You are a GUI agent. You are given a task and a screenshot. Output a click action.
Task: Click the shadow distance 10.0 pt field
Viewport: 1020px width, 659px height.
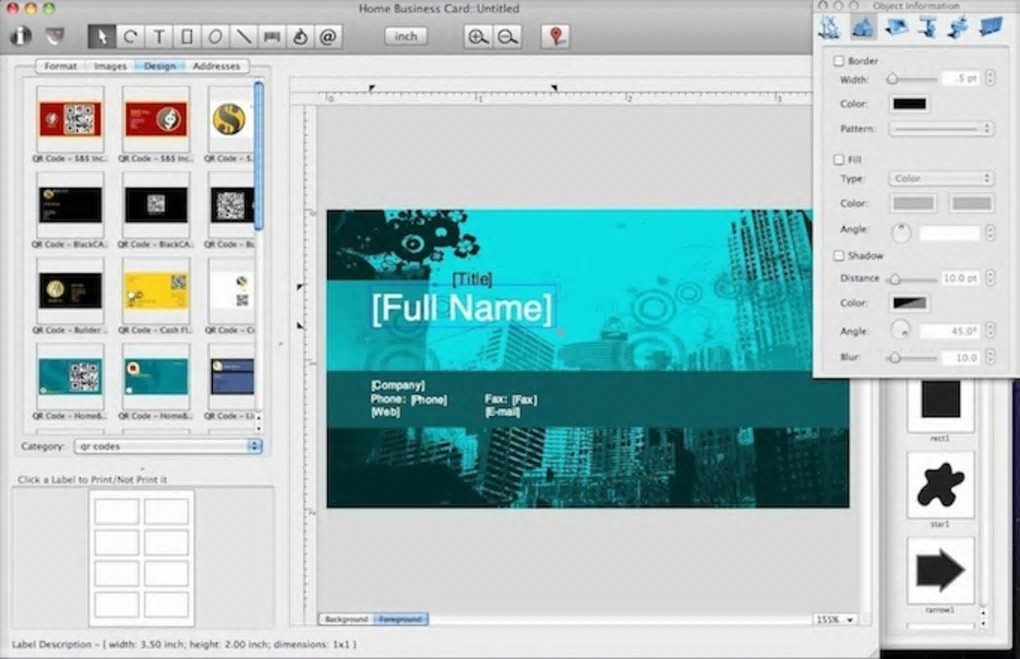pos(960,278)
